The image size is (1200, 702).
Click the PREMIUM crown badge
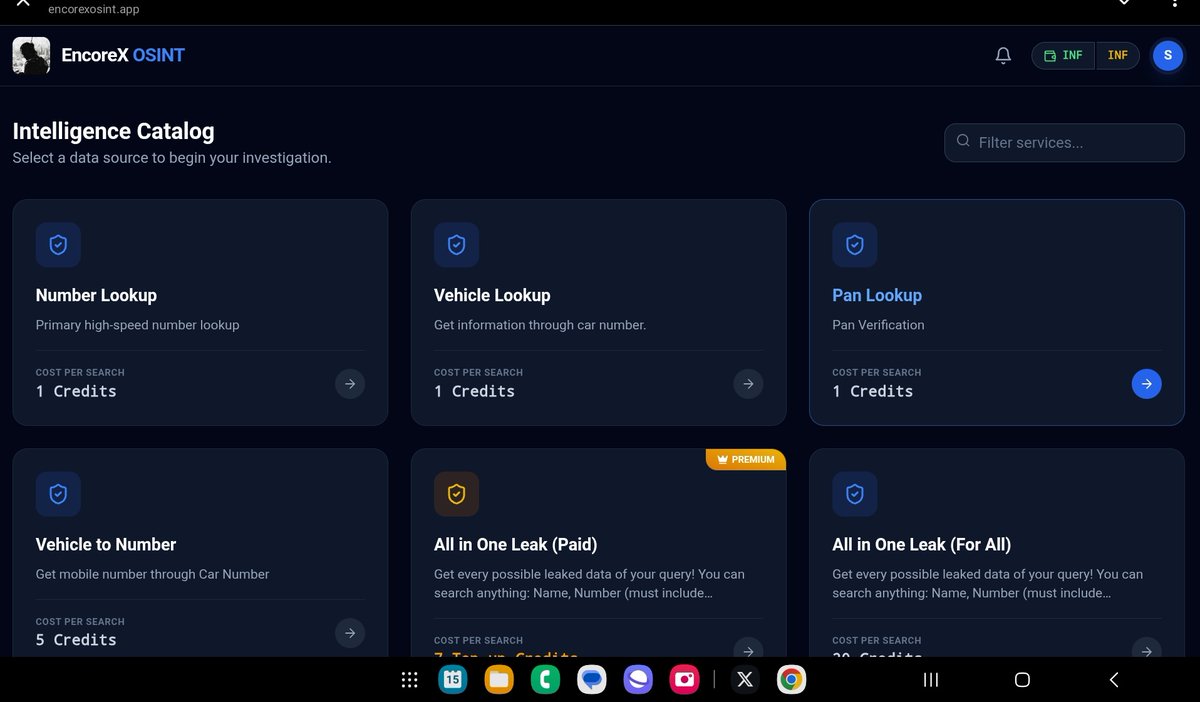pos(746,459)
